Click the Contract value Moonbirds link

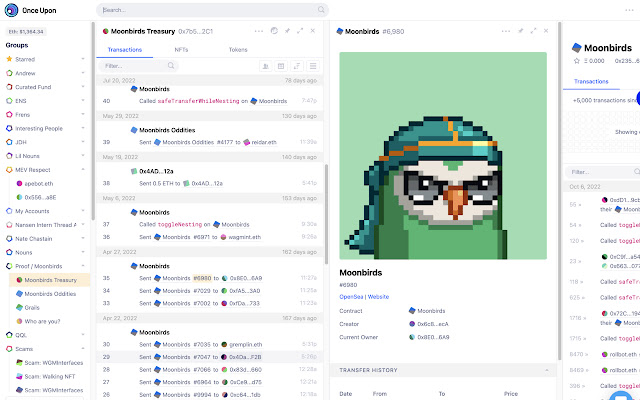(427, 311)
